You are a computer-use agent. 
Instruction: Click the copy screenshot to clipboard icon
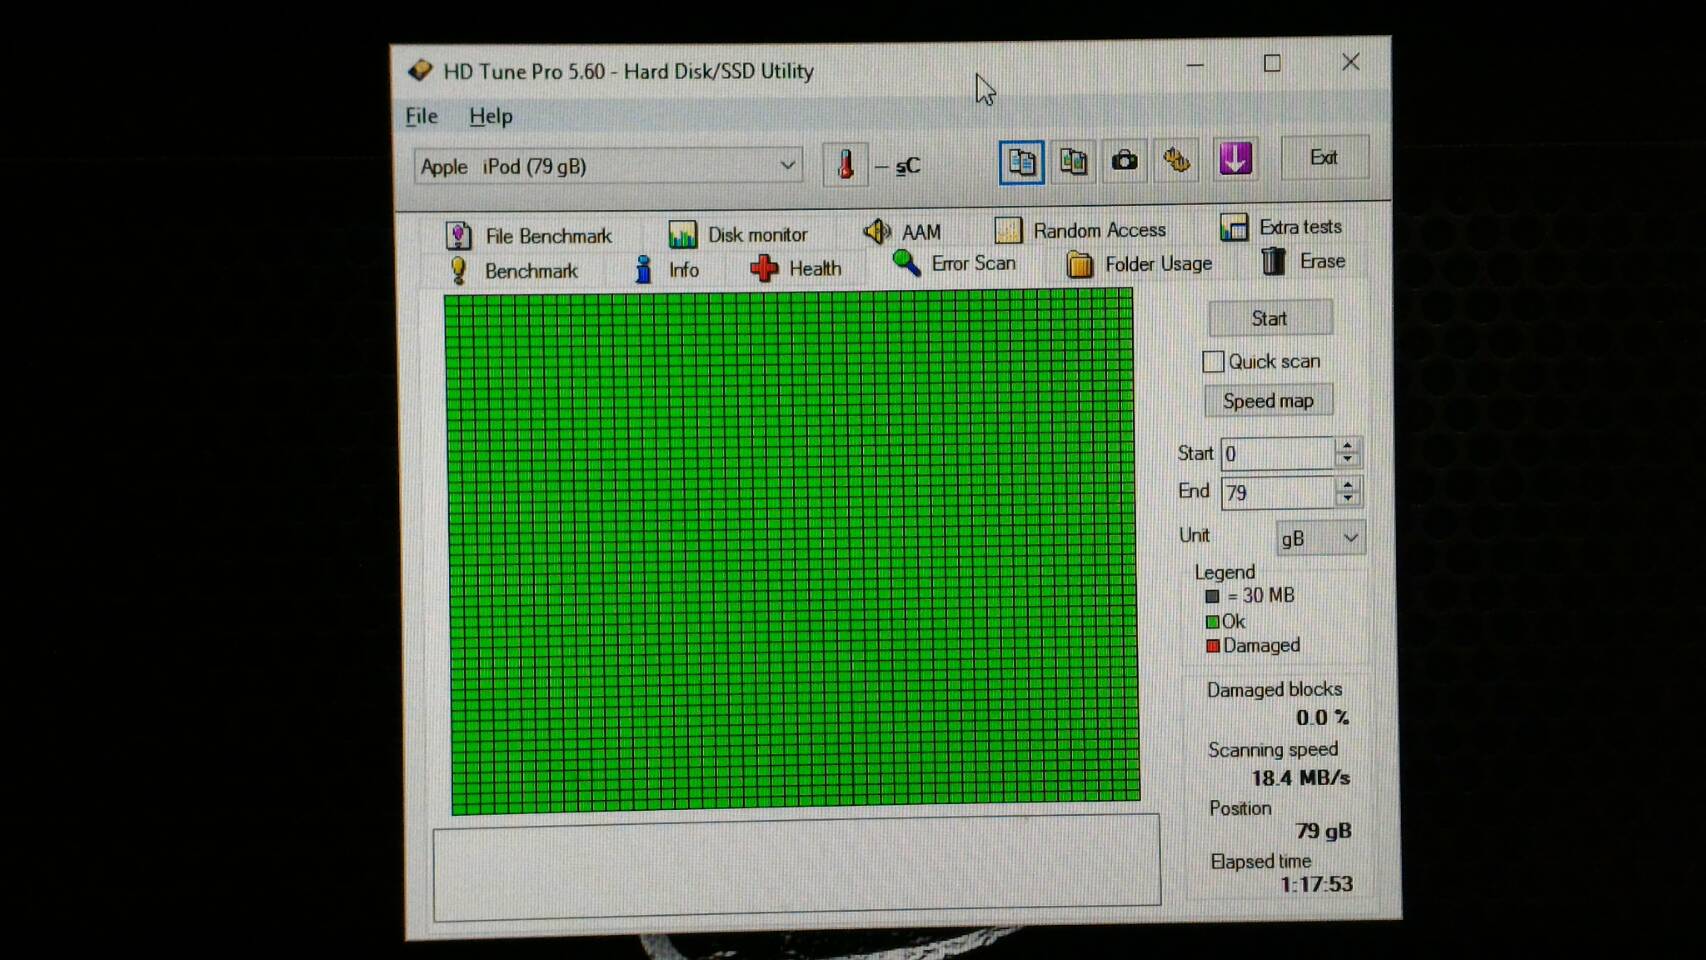[x=1073, y=161]
